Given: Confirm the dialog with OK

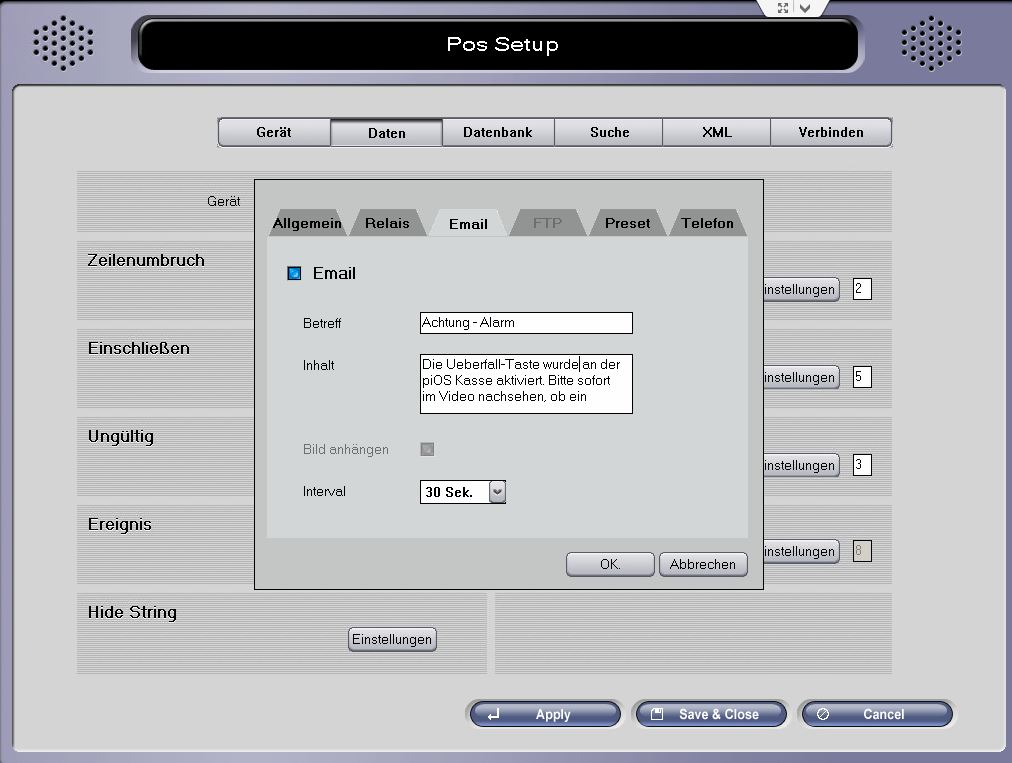Looking at the screenshot, I should click(x=610, y=564).
